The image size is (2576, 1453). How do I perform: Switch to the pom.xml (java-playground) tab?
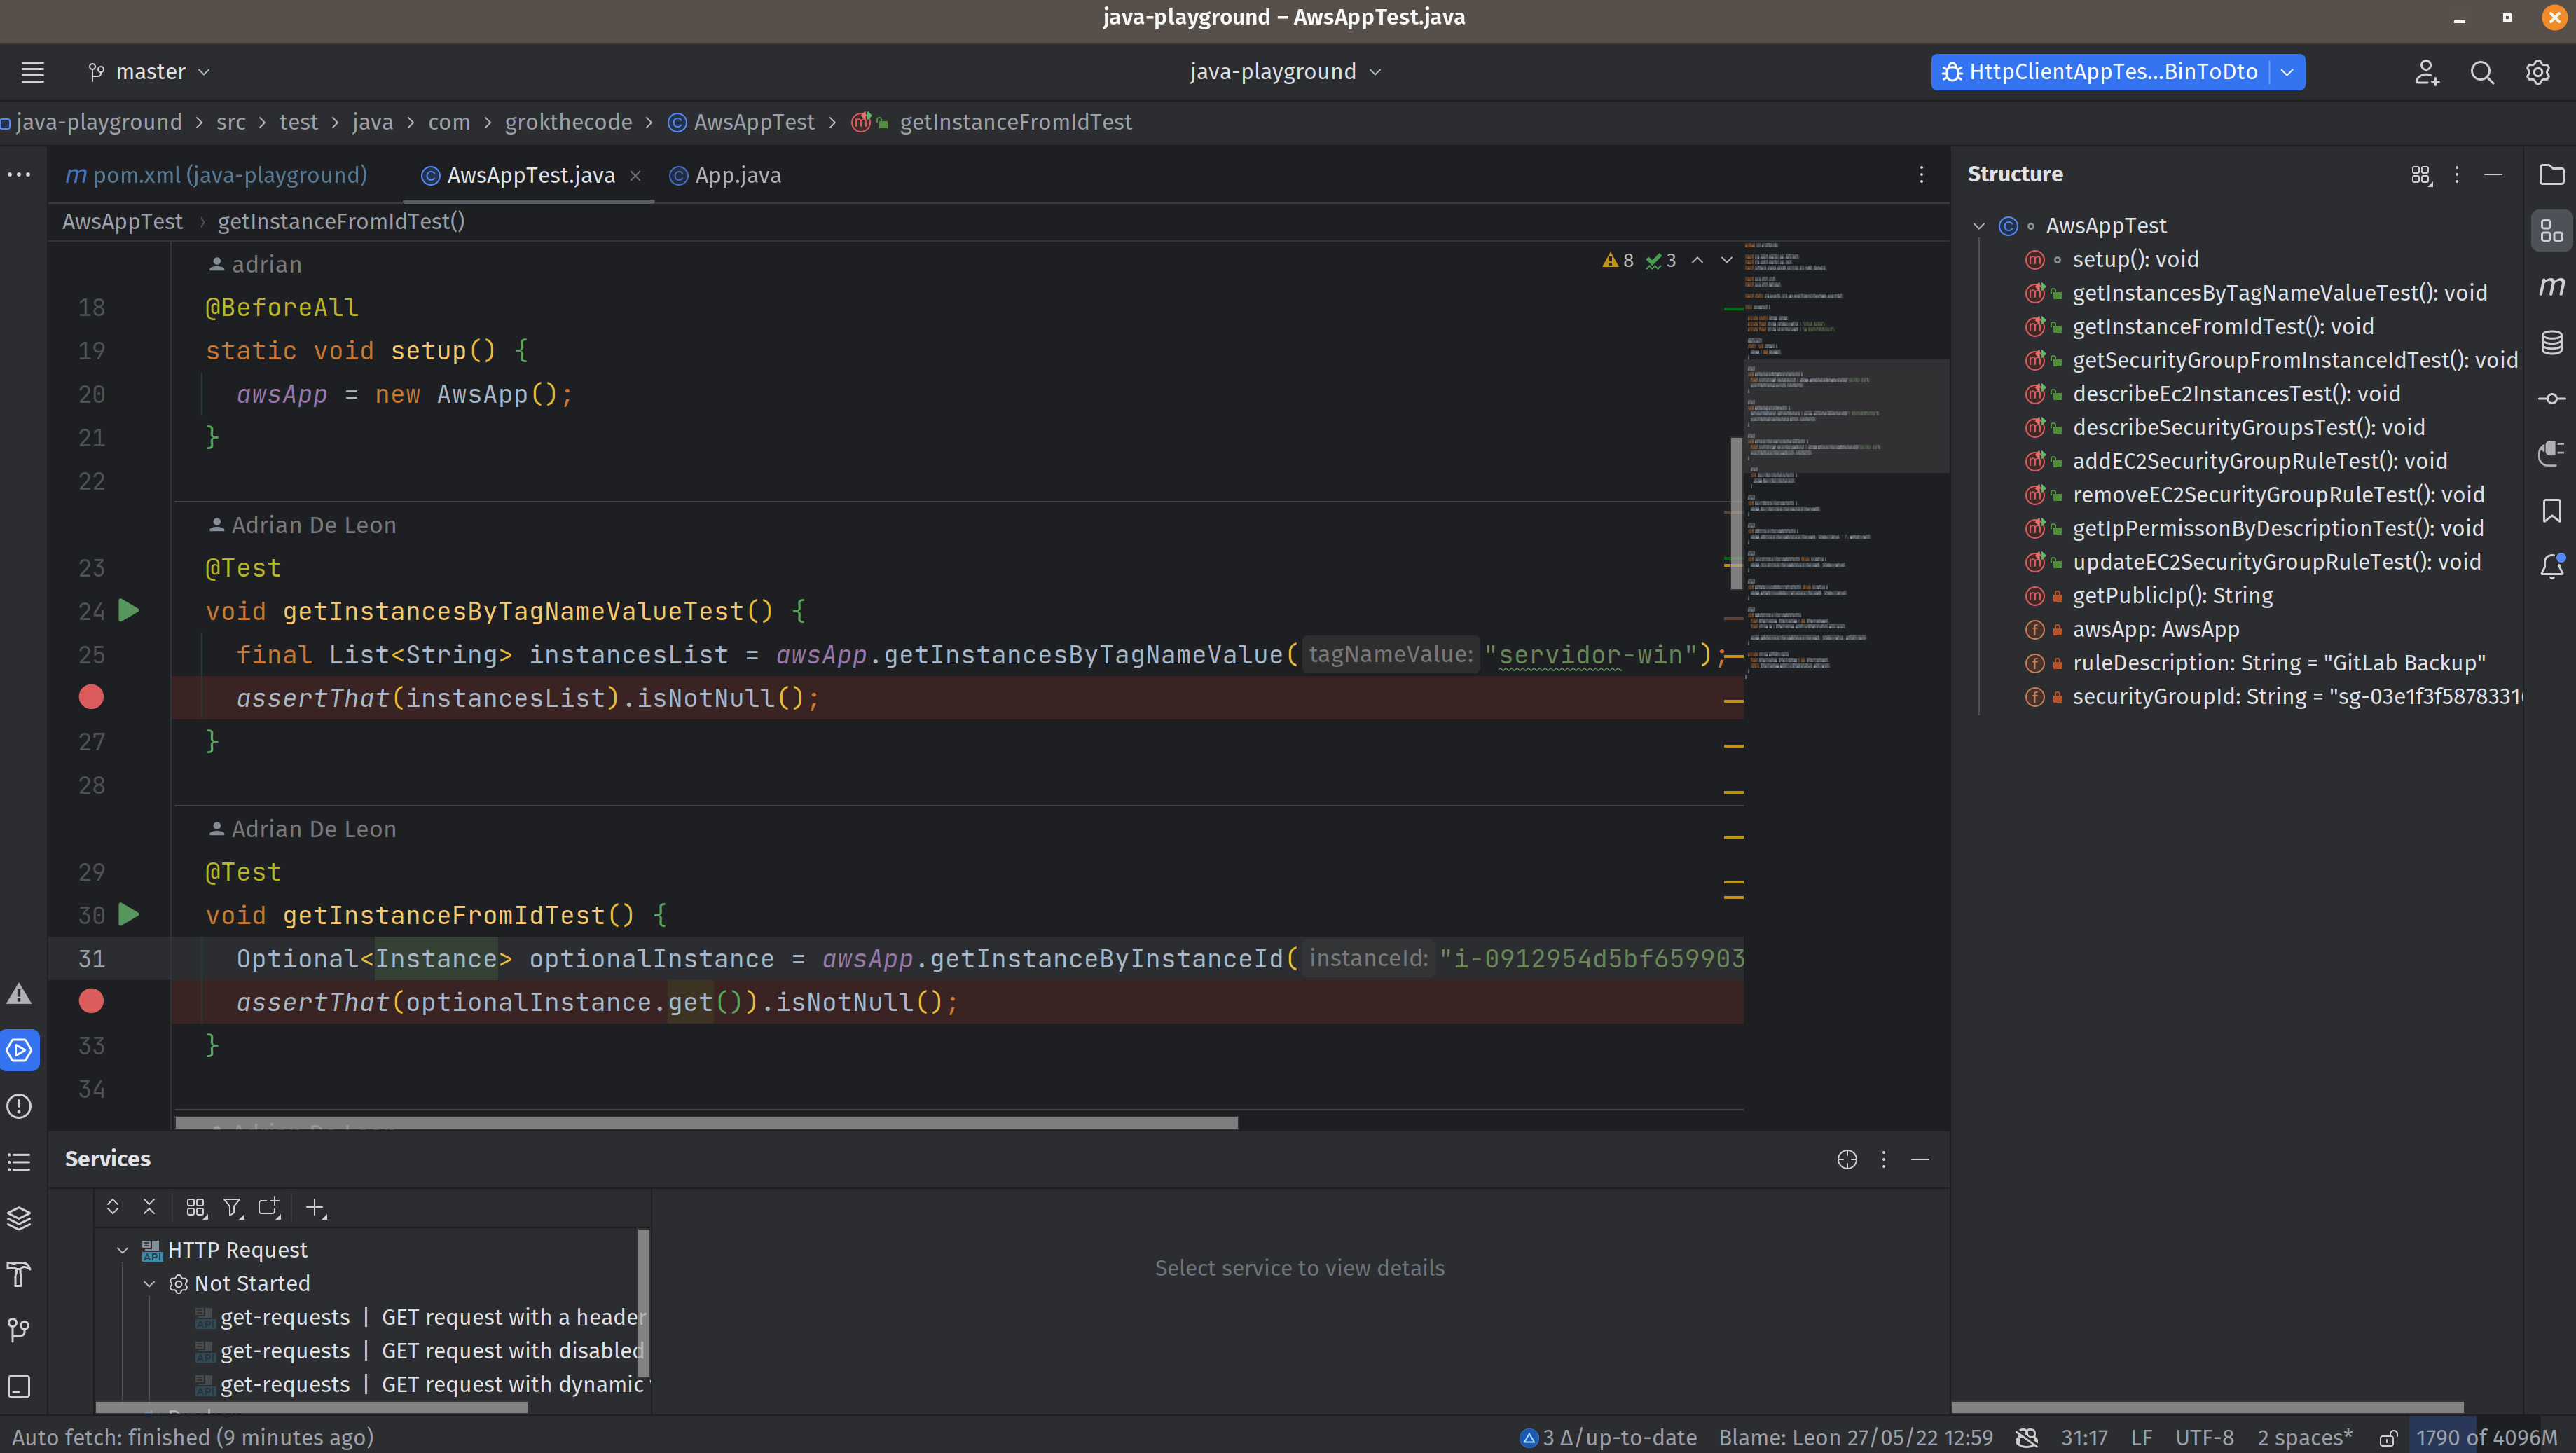pyautogui.click(x=217, y=175)
